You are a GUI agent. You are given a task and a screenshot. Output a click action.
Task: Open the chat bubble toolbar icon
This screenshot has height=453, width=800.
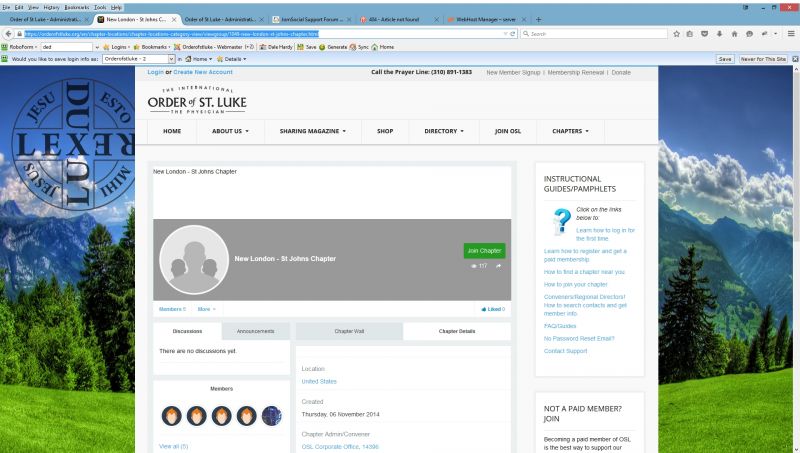click(x=749, y=34)
